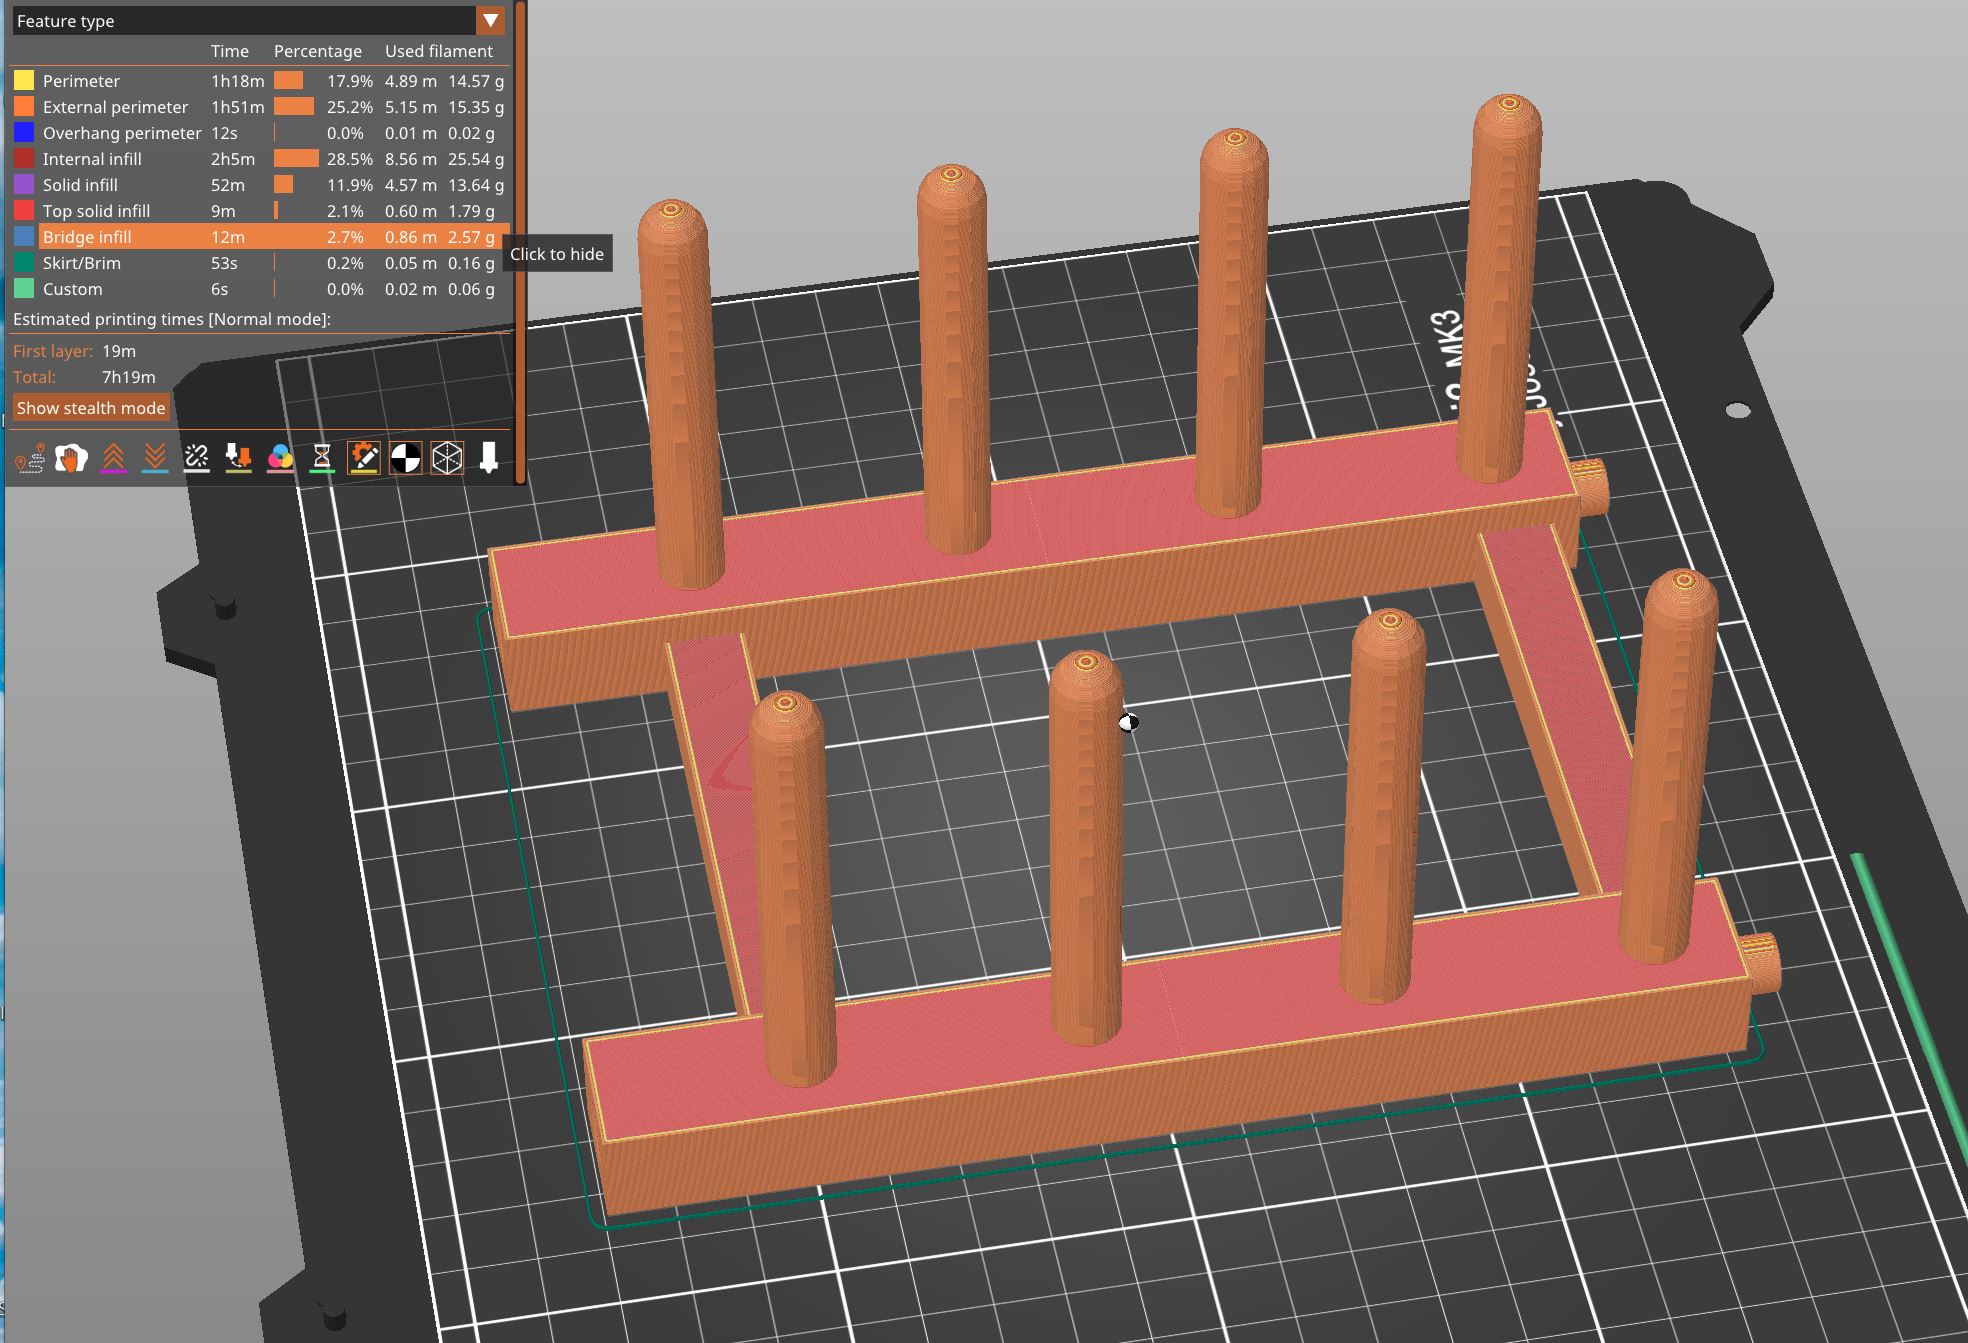Image resolution: width=1968 pixels, height=1343 pixels.
Task: Toggle the center of mass indicator
Action: (405, 459)
